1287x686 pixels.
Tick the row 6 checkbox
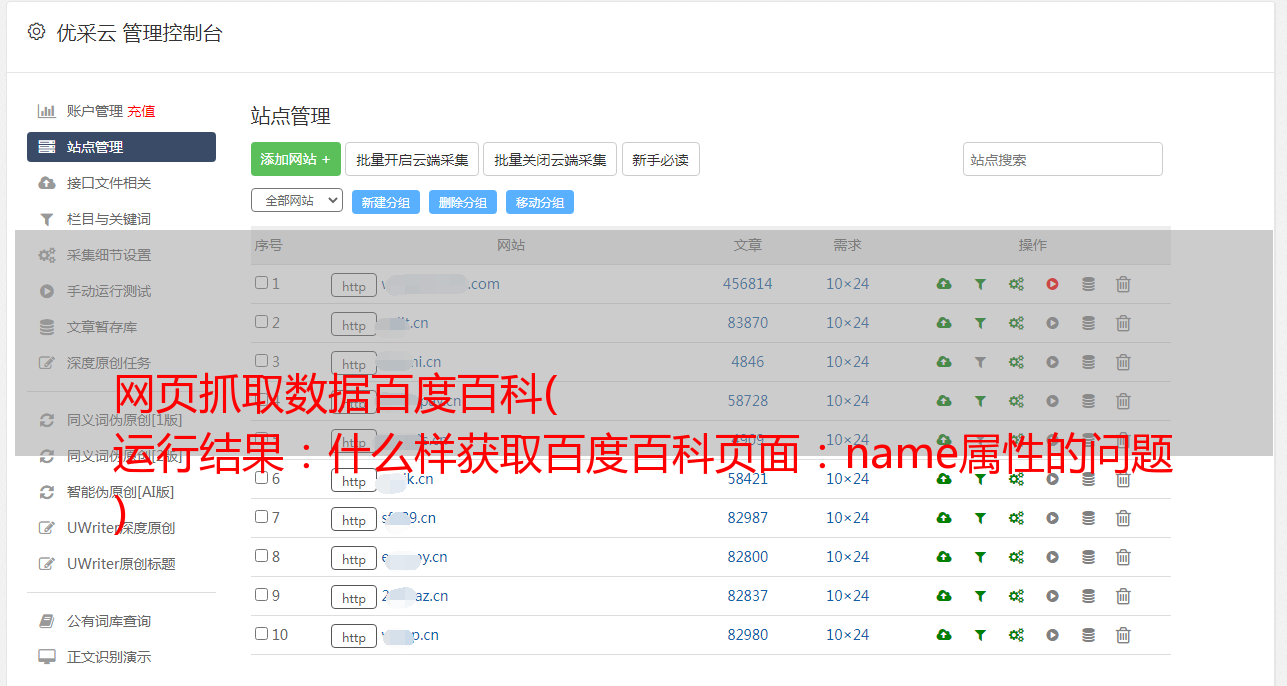click(x=261, y=478)
